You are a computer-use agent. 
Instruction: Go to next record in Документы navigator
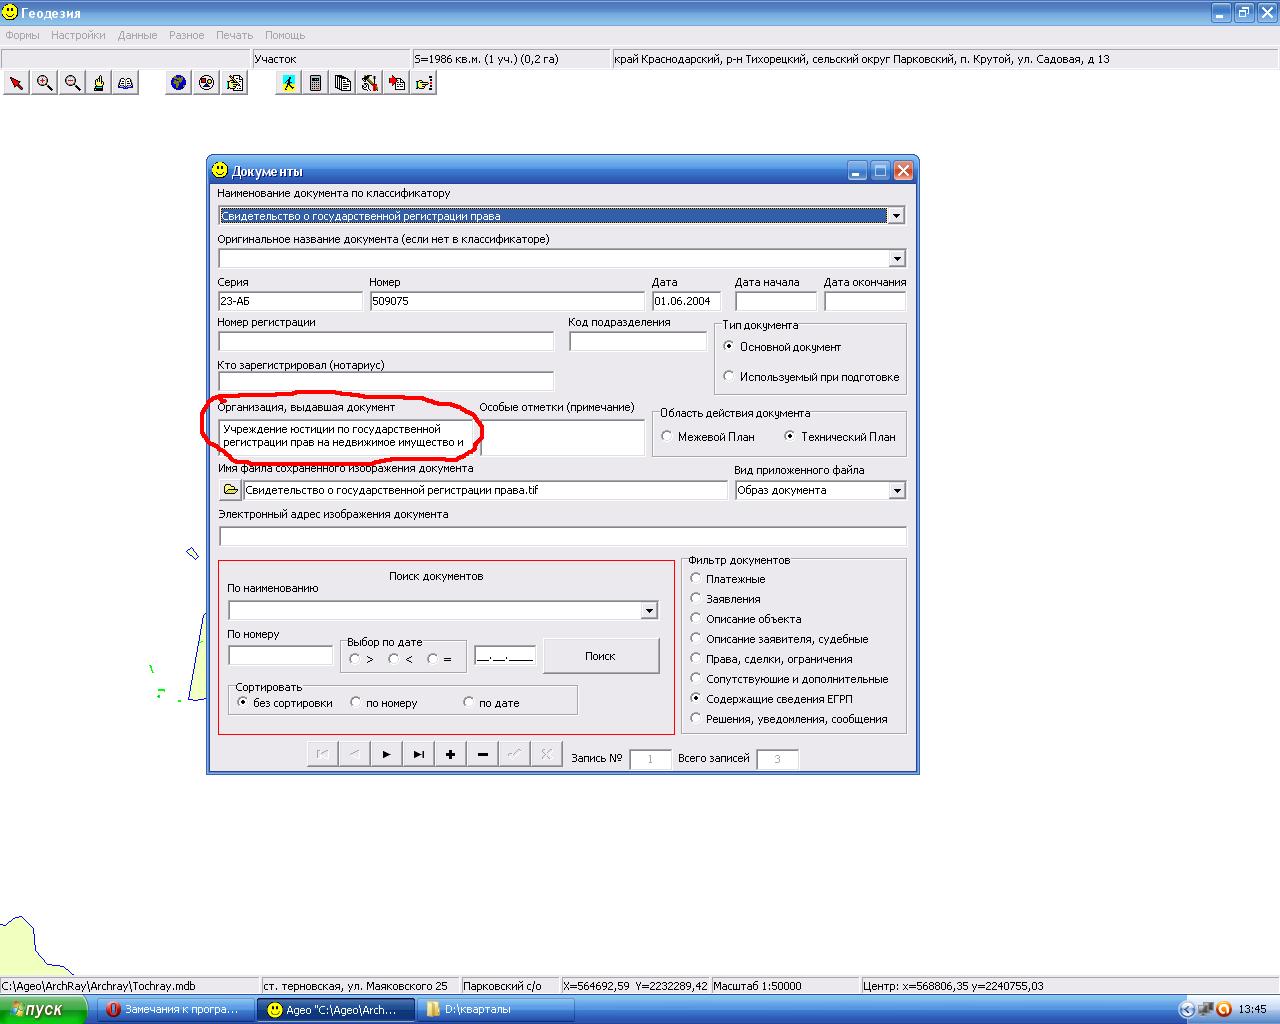pos(386,754)
